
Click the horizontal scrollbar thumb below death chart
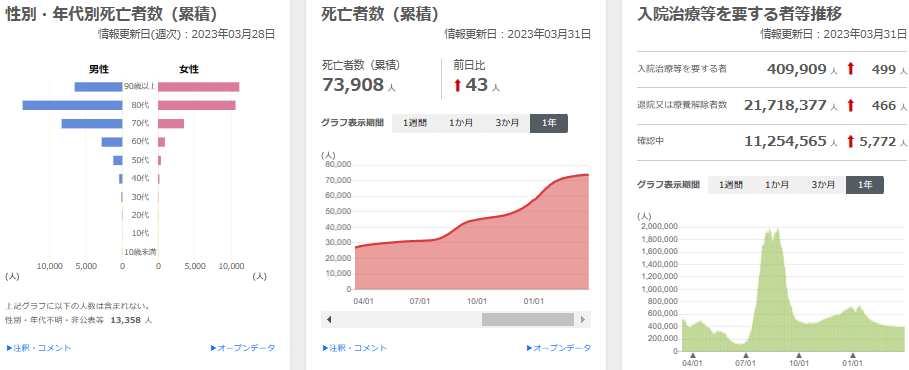tap(528, 320)
